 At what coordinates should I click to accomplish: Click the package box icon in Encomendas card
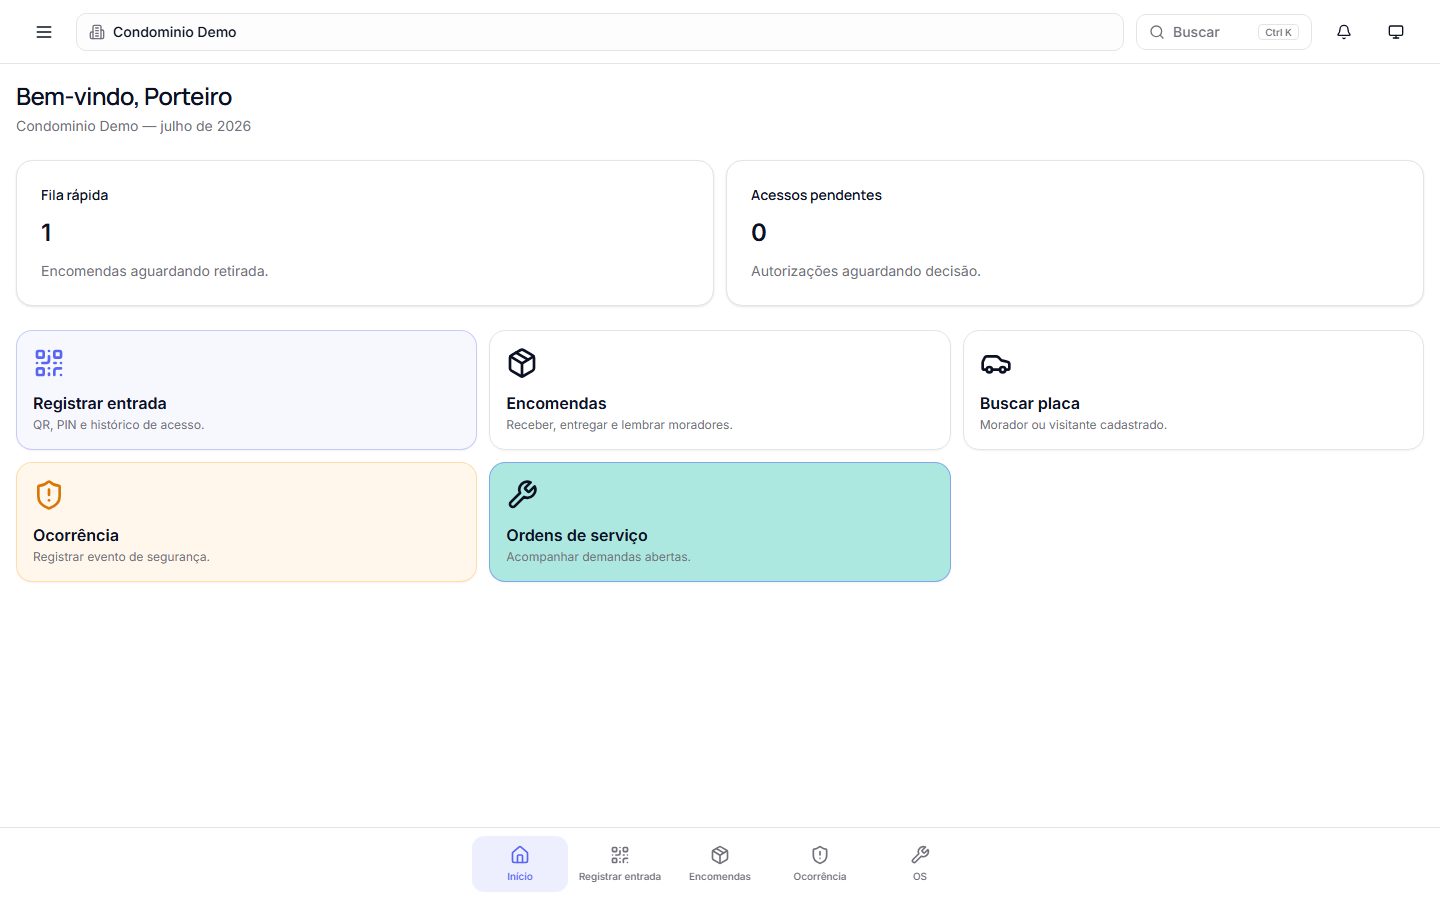[x=522, y=363]
